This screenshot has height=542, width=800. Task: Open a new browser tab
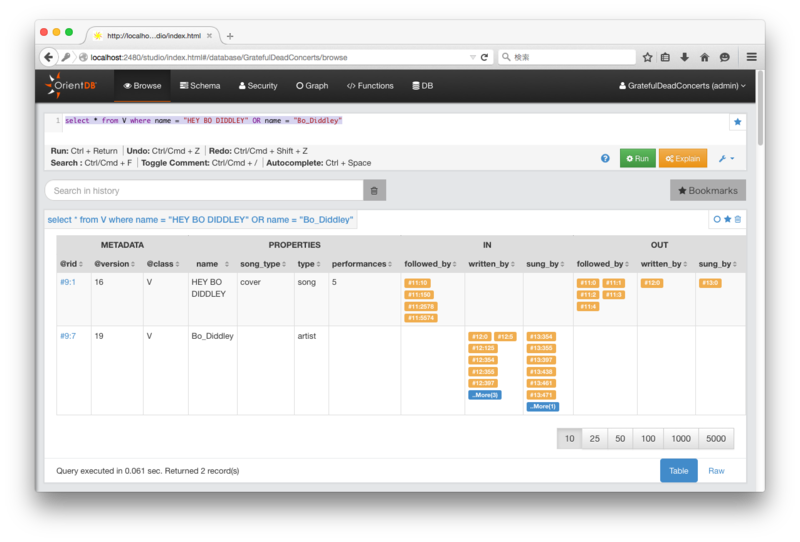click(x=230, y=36)
